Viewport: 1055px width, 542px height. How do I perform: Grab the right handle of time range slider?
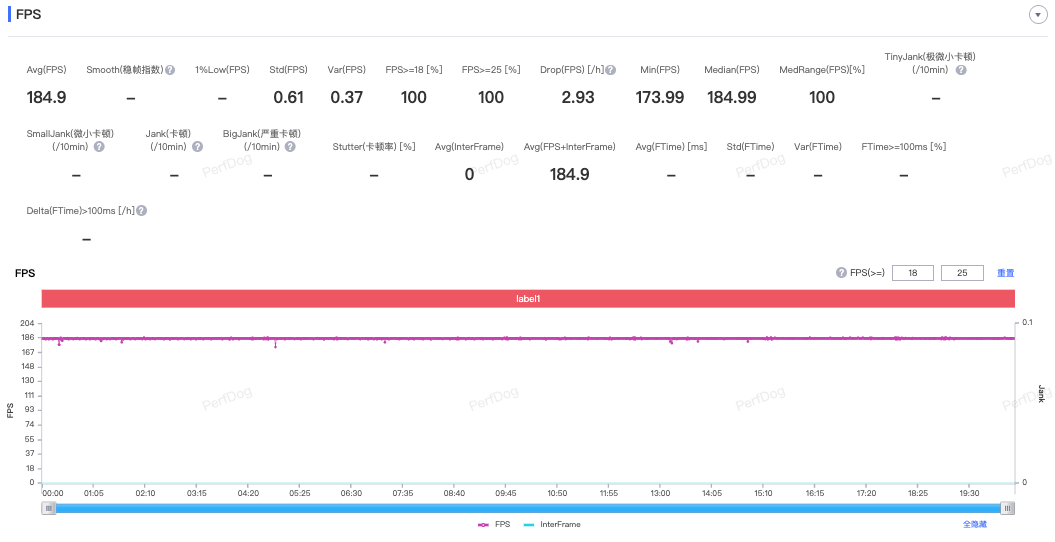pyautogui.click(x=1007, y=508)
